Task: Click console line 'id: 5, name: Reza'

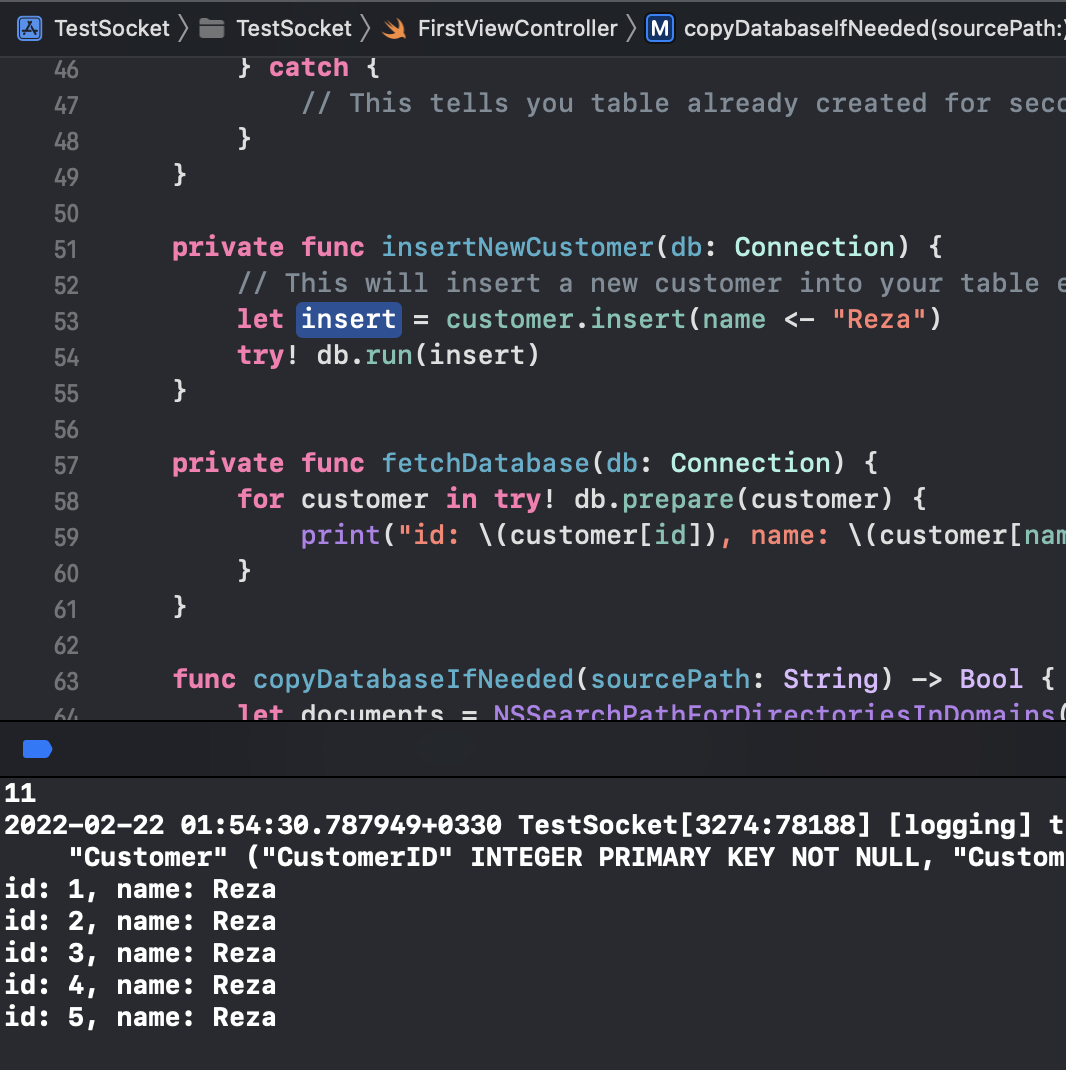Action: (x=141, y=1017)
